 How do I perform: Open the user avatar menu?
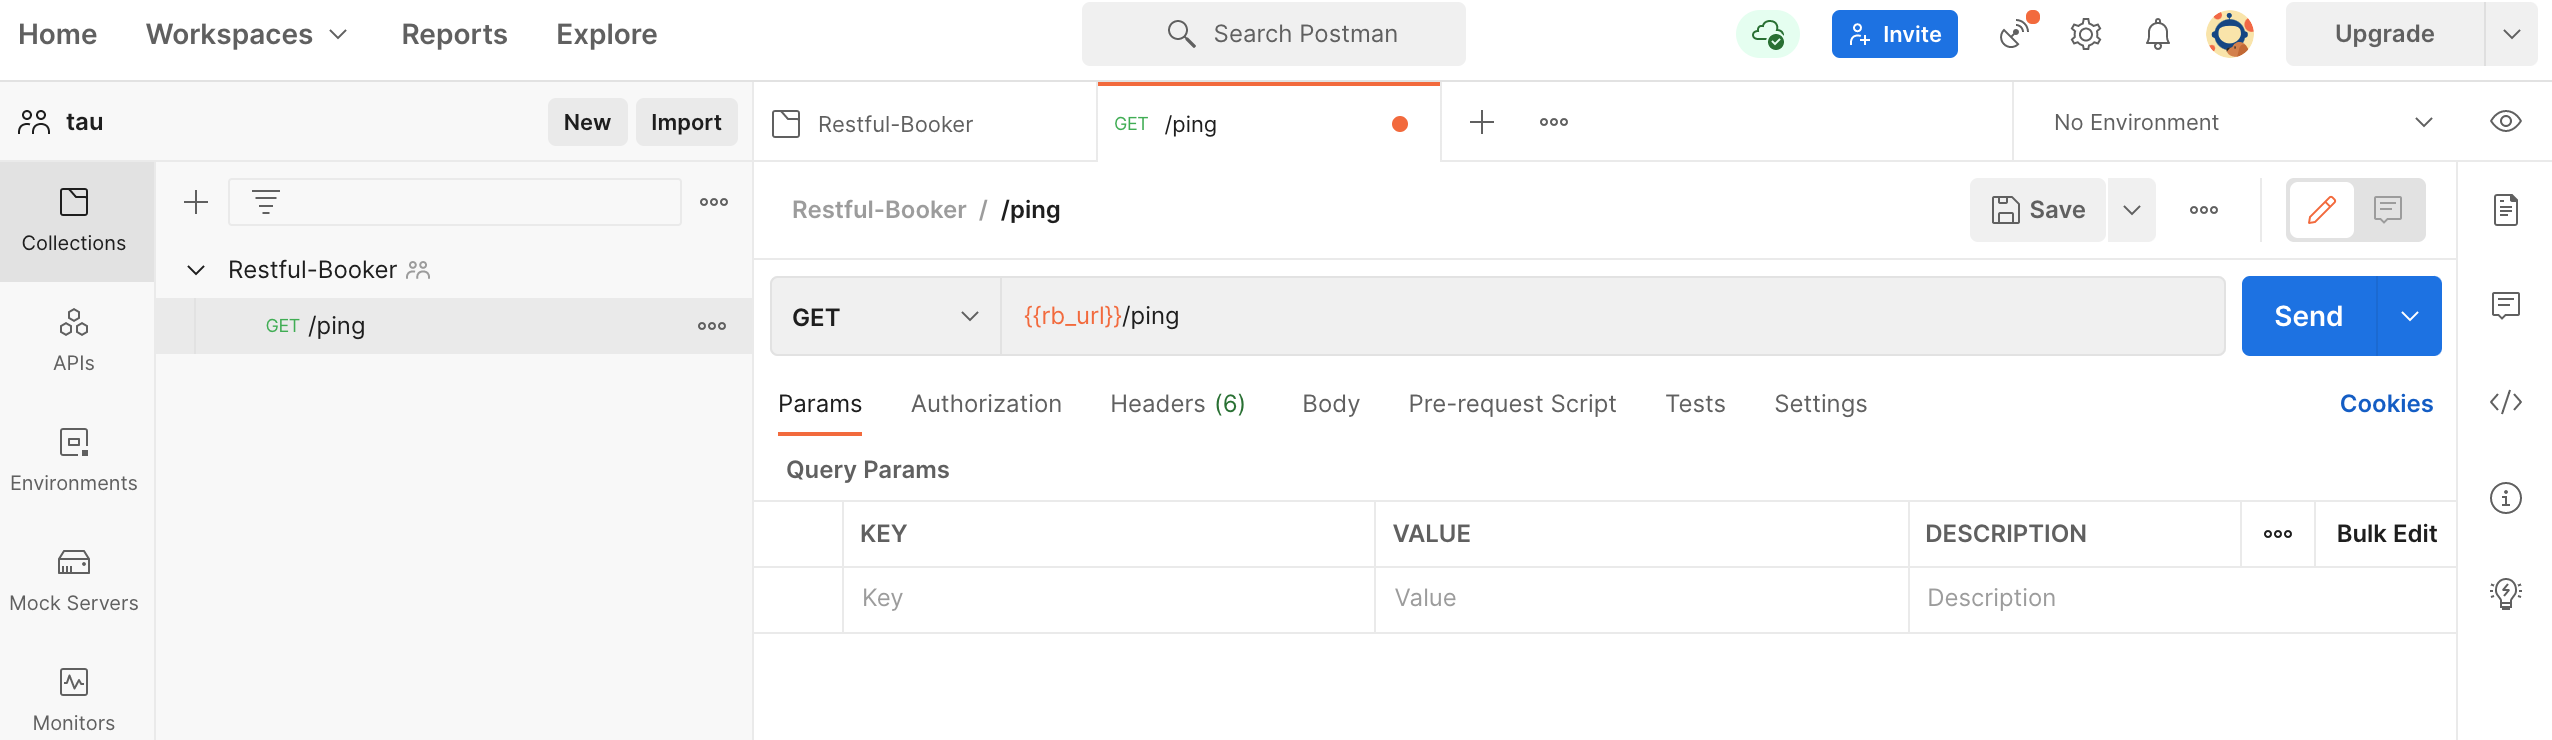tap(2230, 34)
